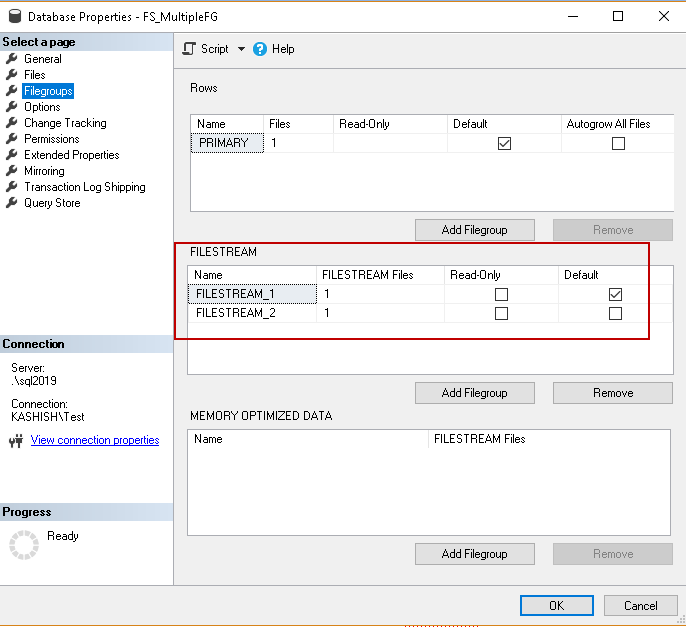
Task: Click the connection properties network icon
Action: pos(15,441)
